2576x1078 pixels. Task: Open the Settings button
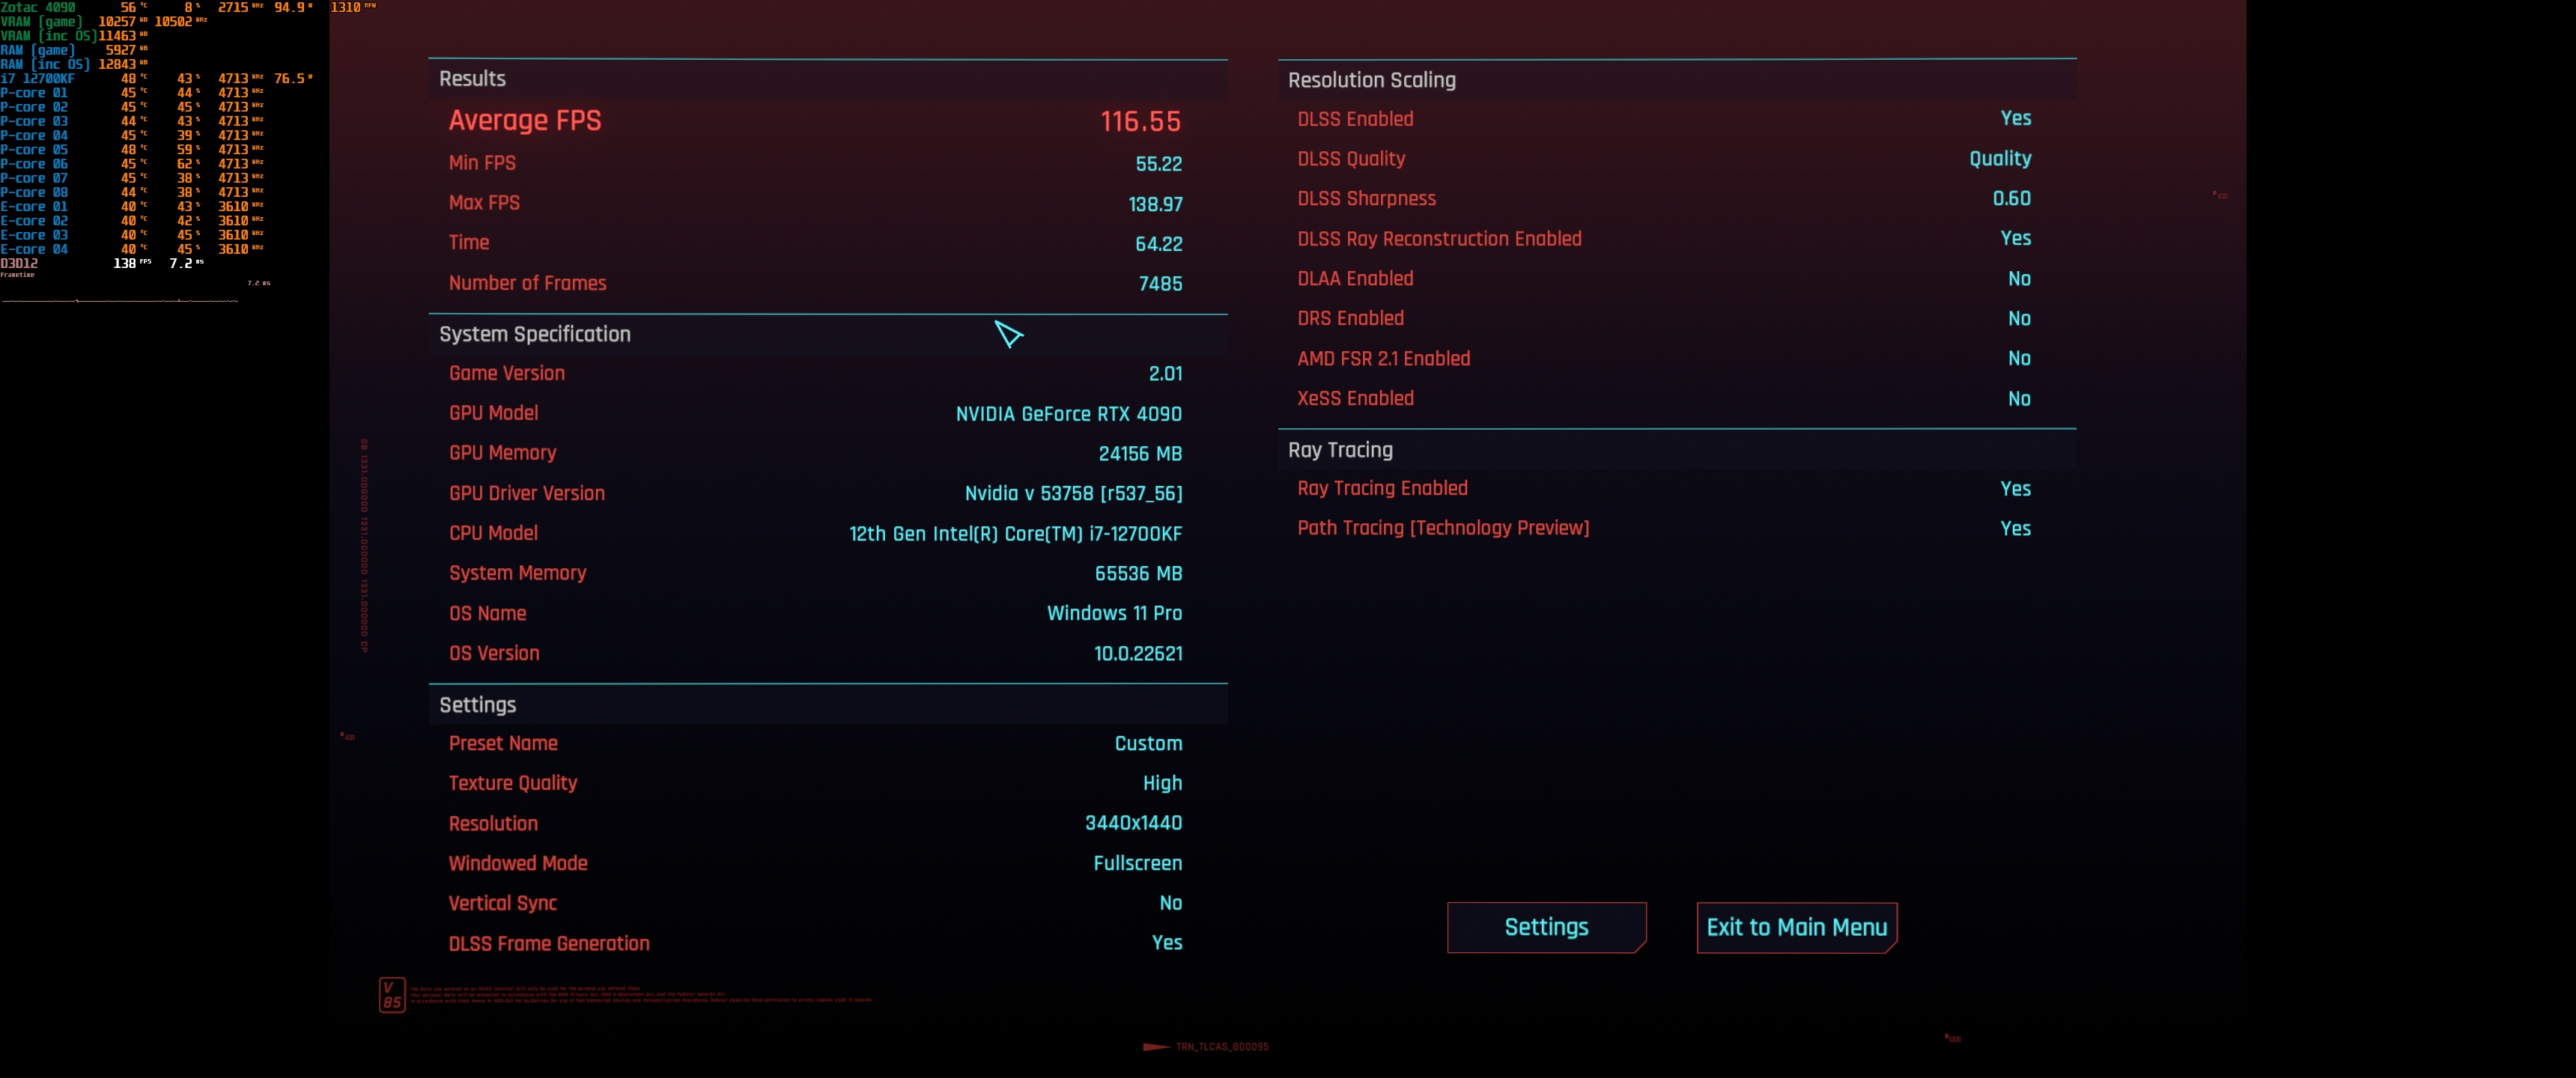(1545, 927)
